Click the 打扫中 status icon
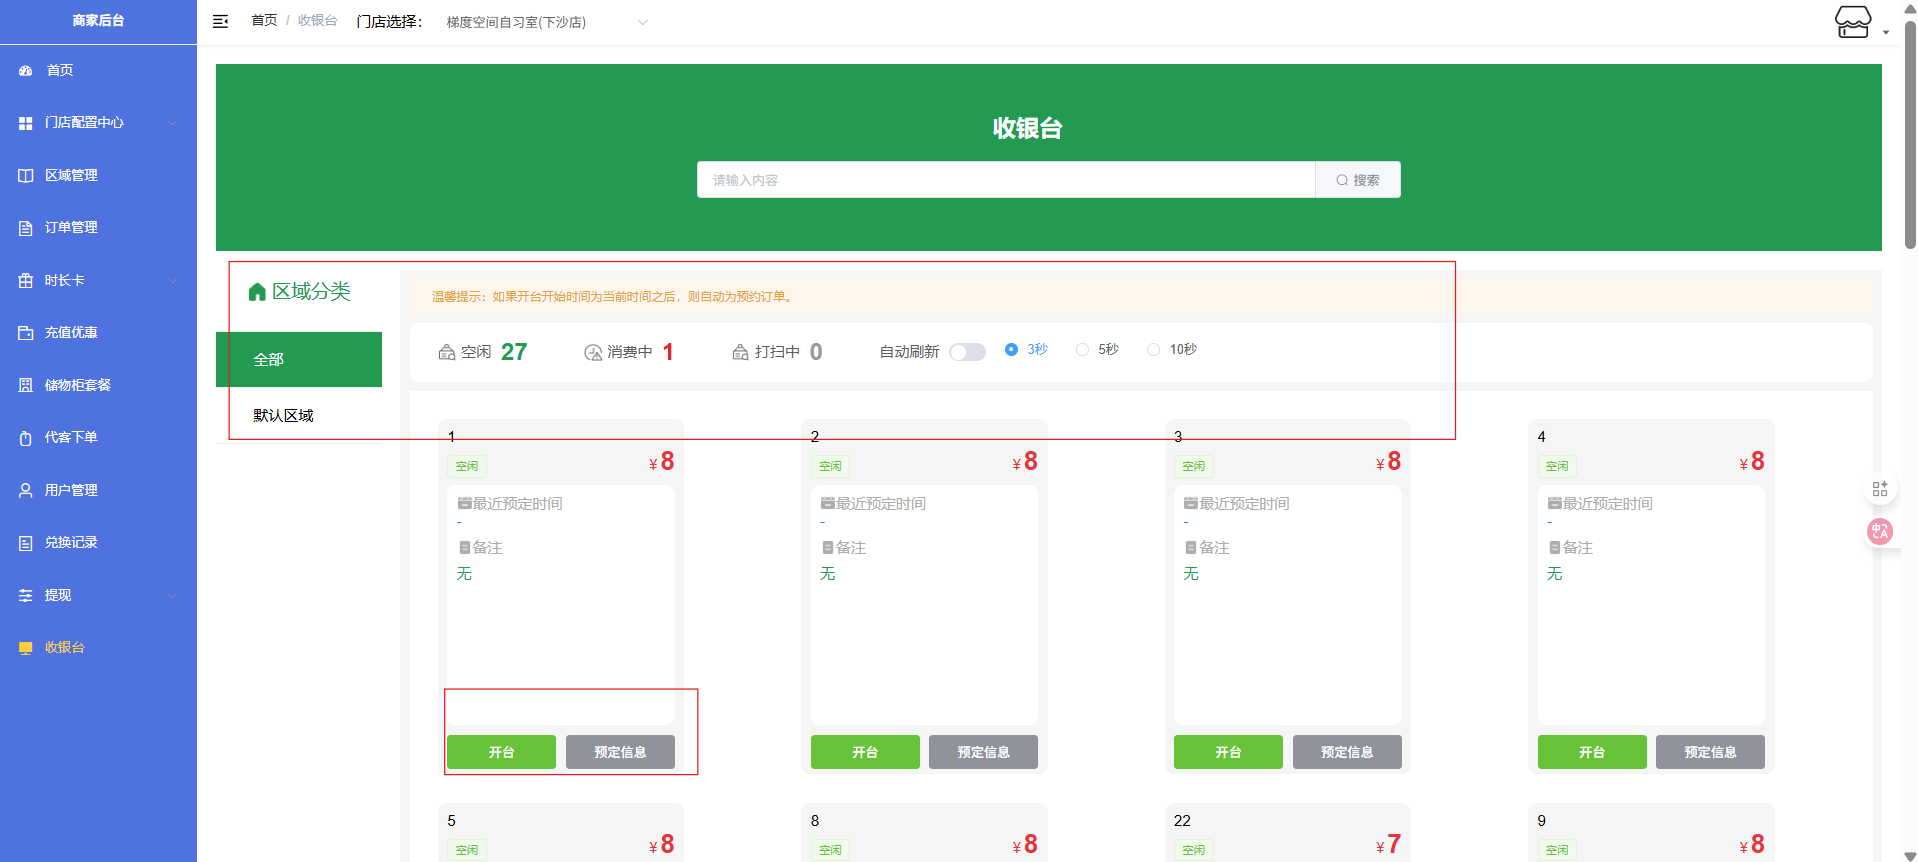Image resolution: width=1918 pixels, height=862 pixels. [741, 352]
